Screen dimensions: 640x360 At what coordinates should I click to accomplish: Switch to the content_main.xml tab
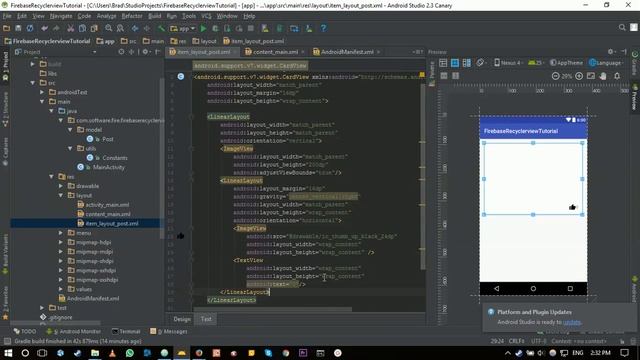(x=275, y=52)
